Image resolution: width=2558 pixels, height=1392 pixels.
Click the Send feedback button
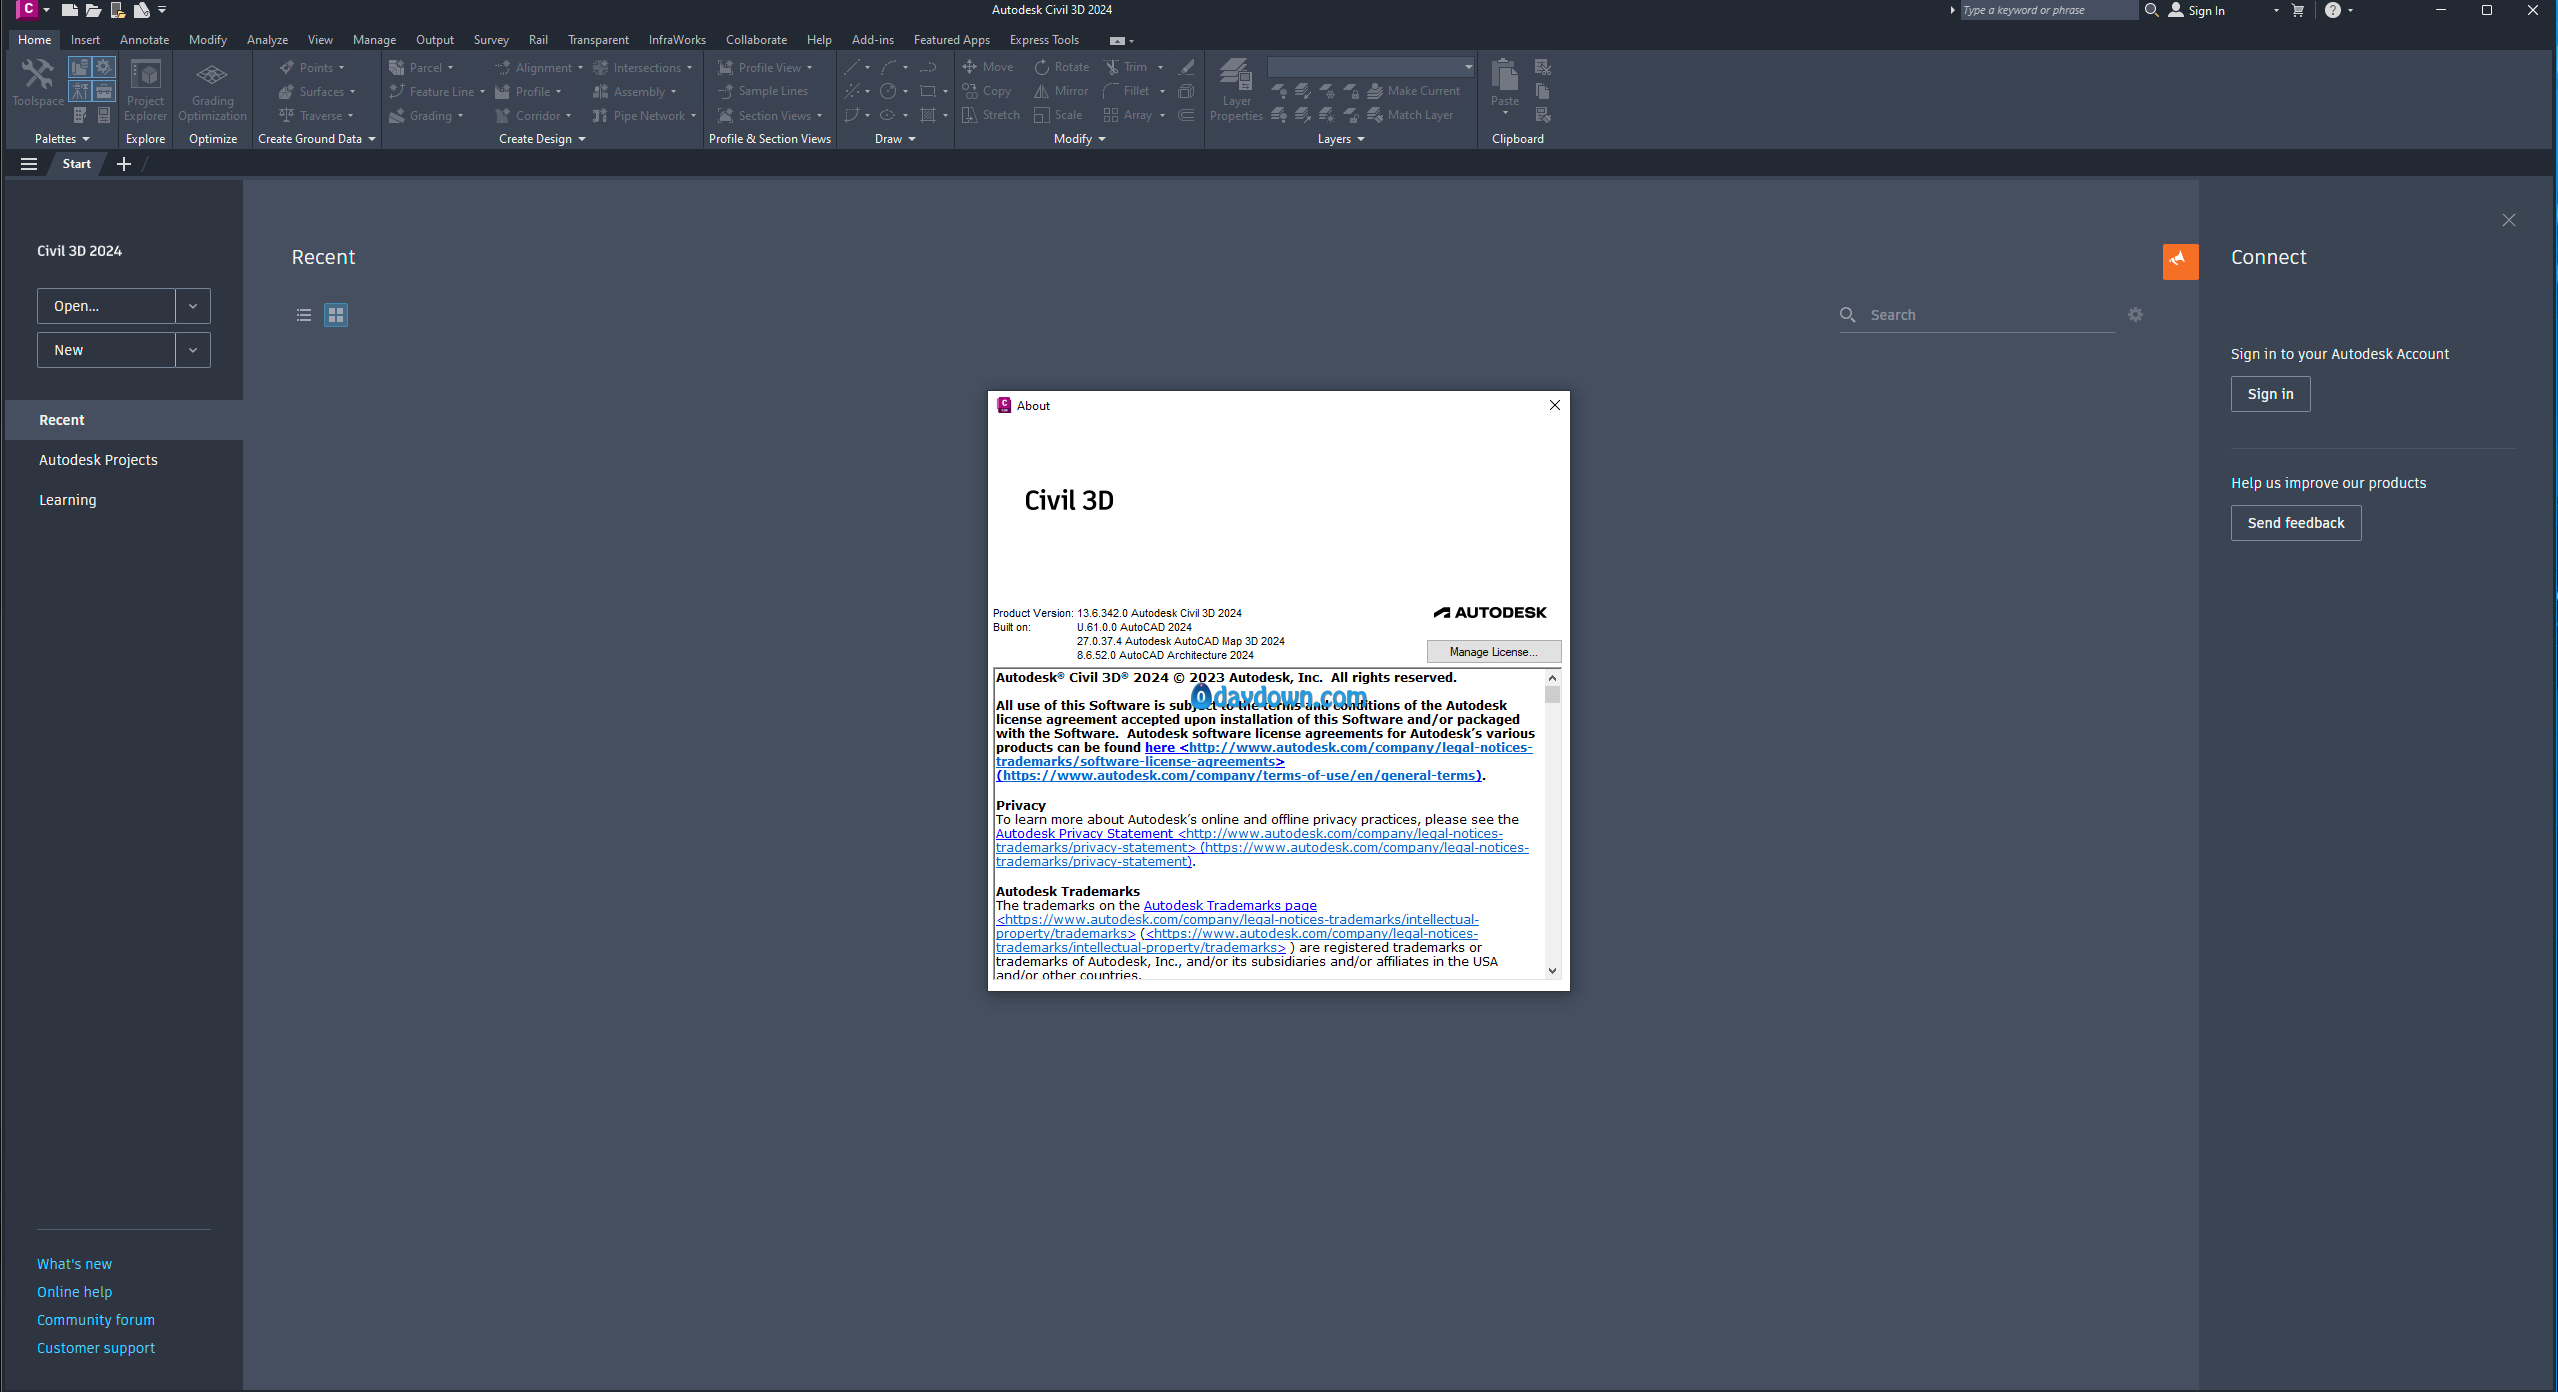2295,523
